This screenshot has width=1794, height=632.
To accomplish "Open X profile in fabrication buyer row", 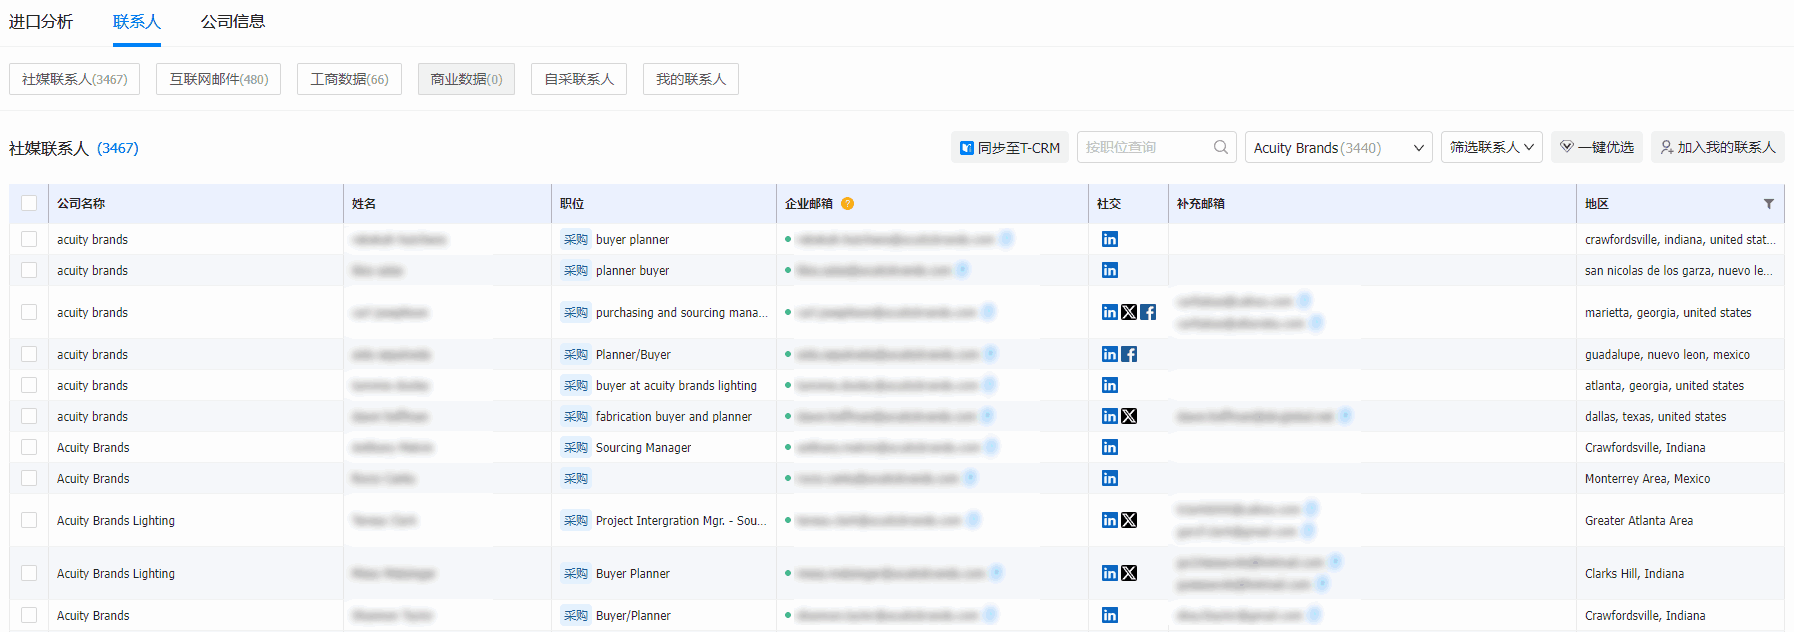I will click(x=1129, y=416).
